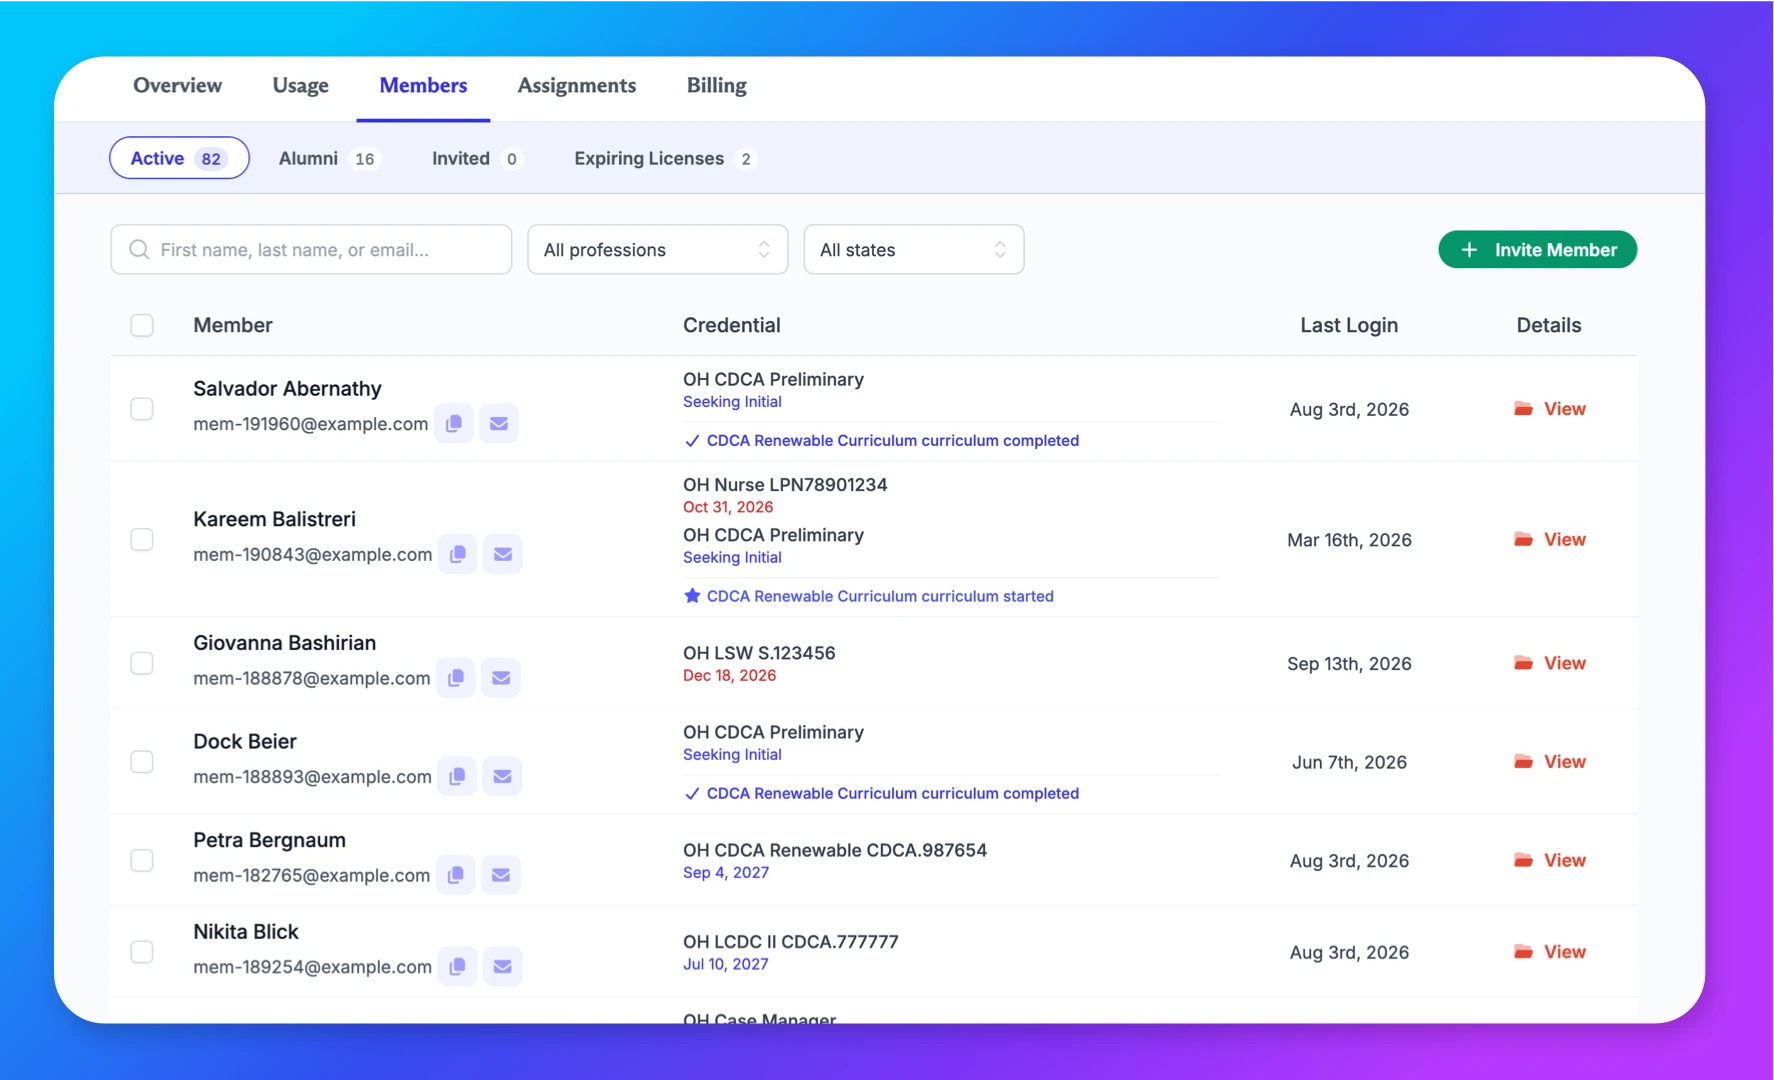Screen dimensions: 1774x1080
Task: Copy Nikita Blick's email address
Action: (458, 966)
